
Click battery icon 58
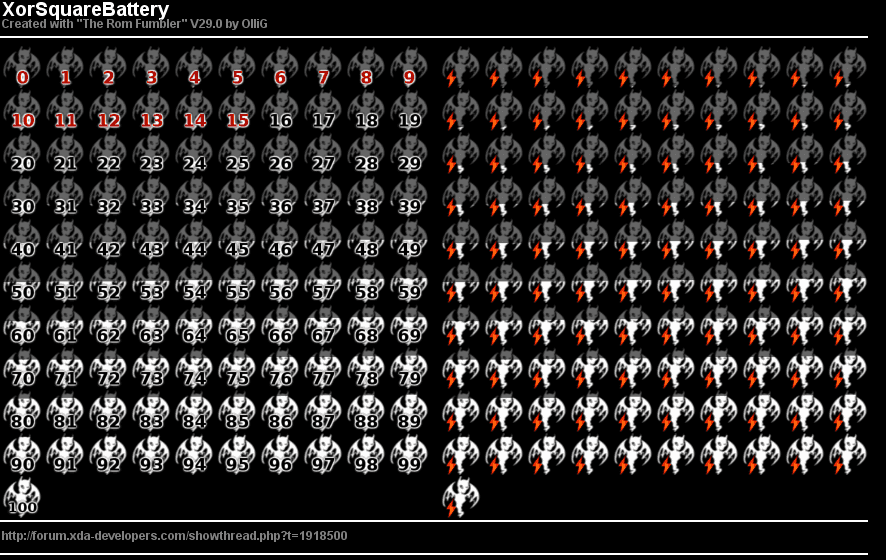coord(366,283)
